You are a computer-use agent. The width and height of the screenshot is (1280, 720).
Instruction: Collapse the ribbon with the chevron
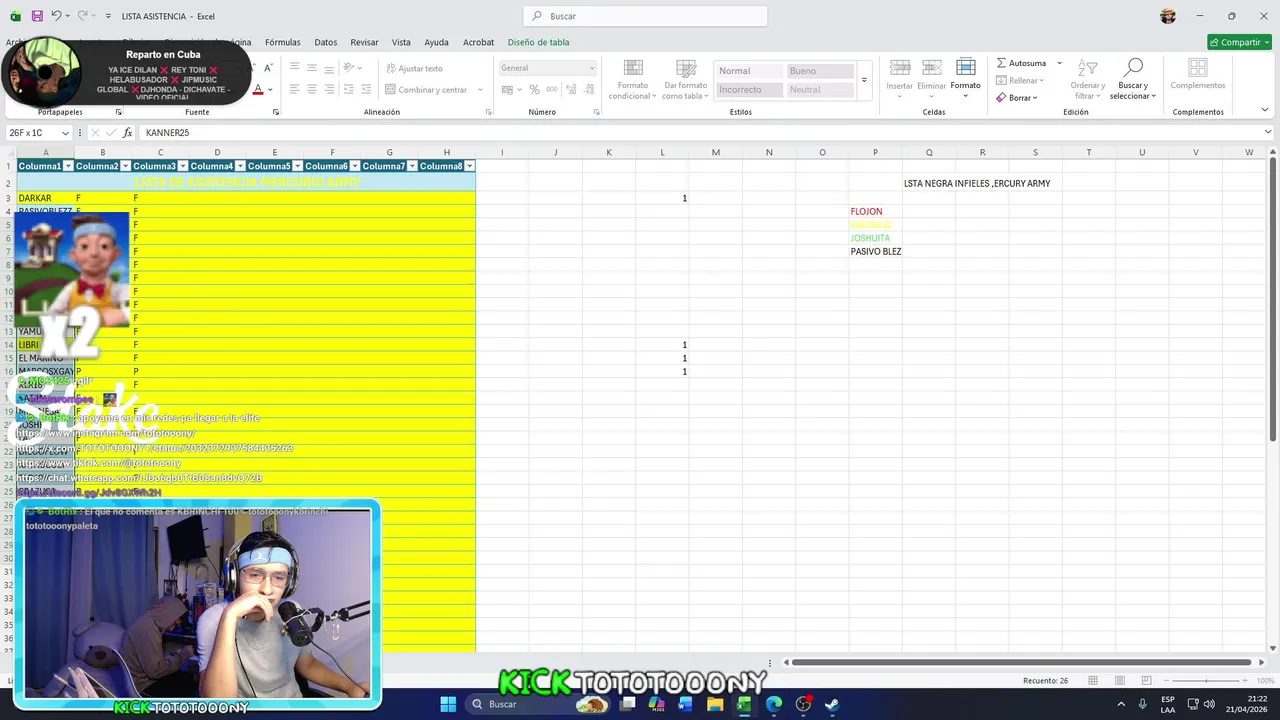click(x=1265, y=110)
